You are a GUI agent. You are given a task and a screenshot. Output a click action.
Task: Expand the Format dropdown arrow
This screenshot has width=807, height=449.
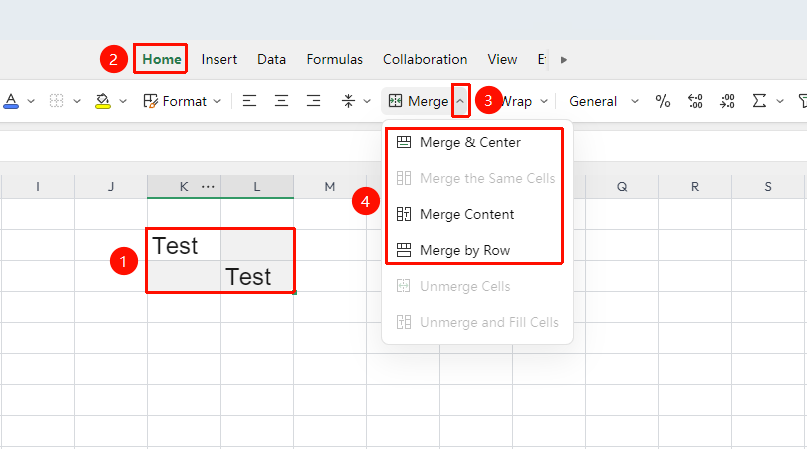pos(217,101)
